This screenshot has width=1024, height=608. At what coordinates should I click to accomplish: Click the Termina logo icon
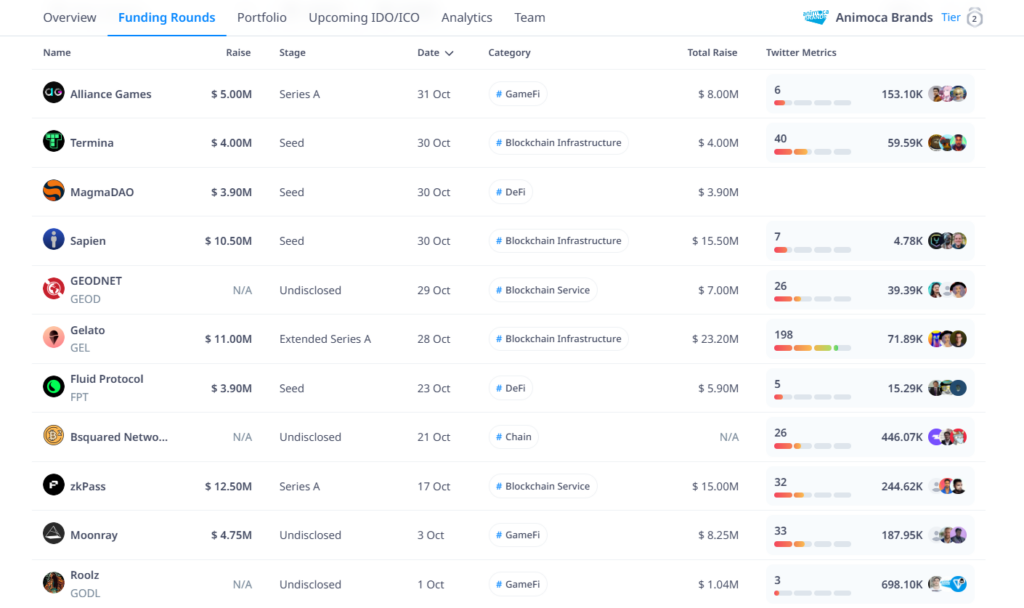54,142
